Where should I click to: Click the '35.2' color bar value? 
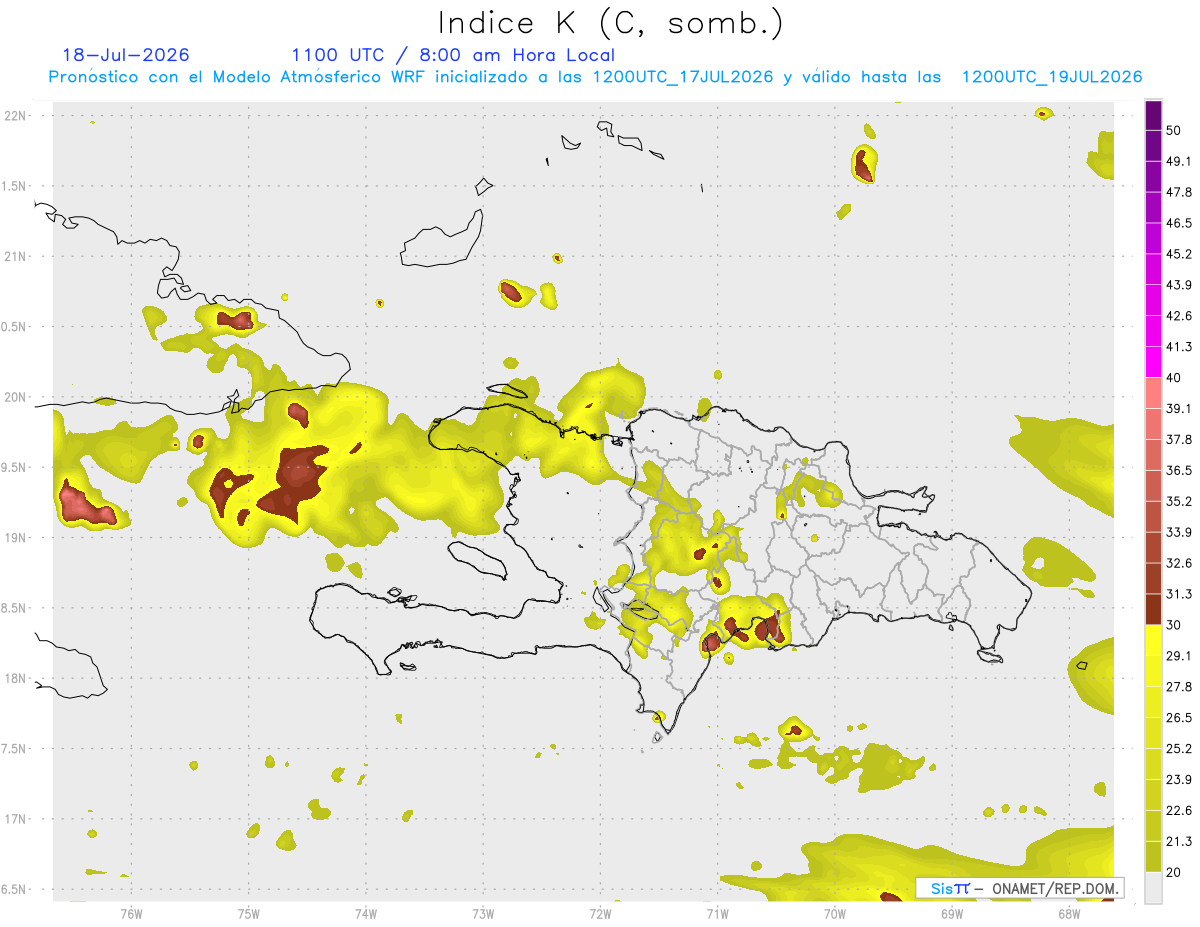[1180, 501]
